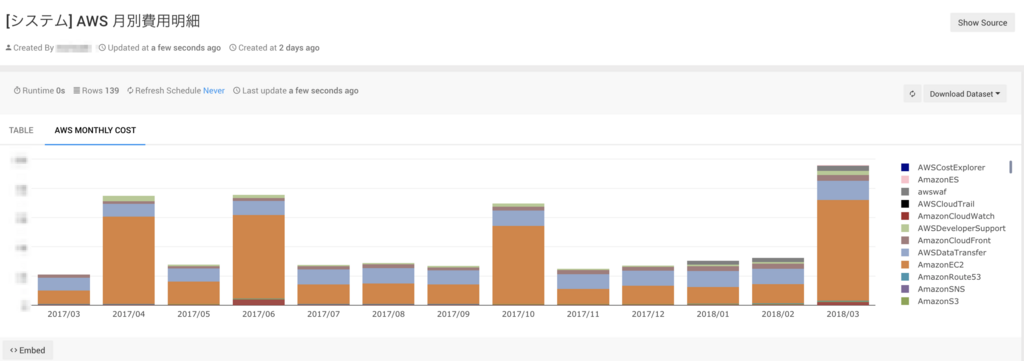This screenshot has width=1024, height=361.
Task: Click the Created at clock icon
Action: [233, 48]
